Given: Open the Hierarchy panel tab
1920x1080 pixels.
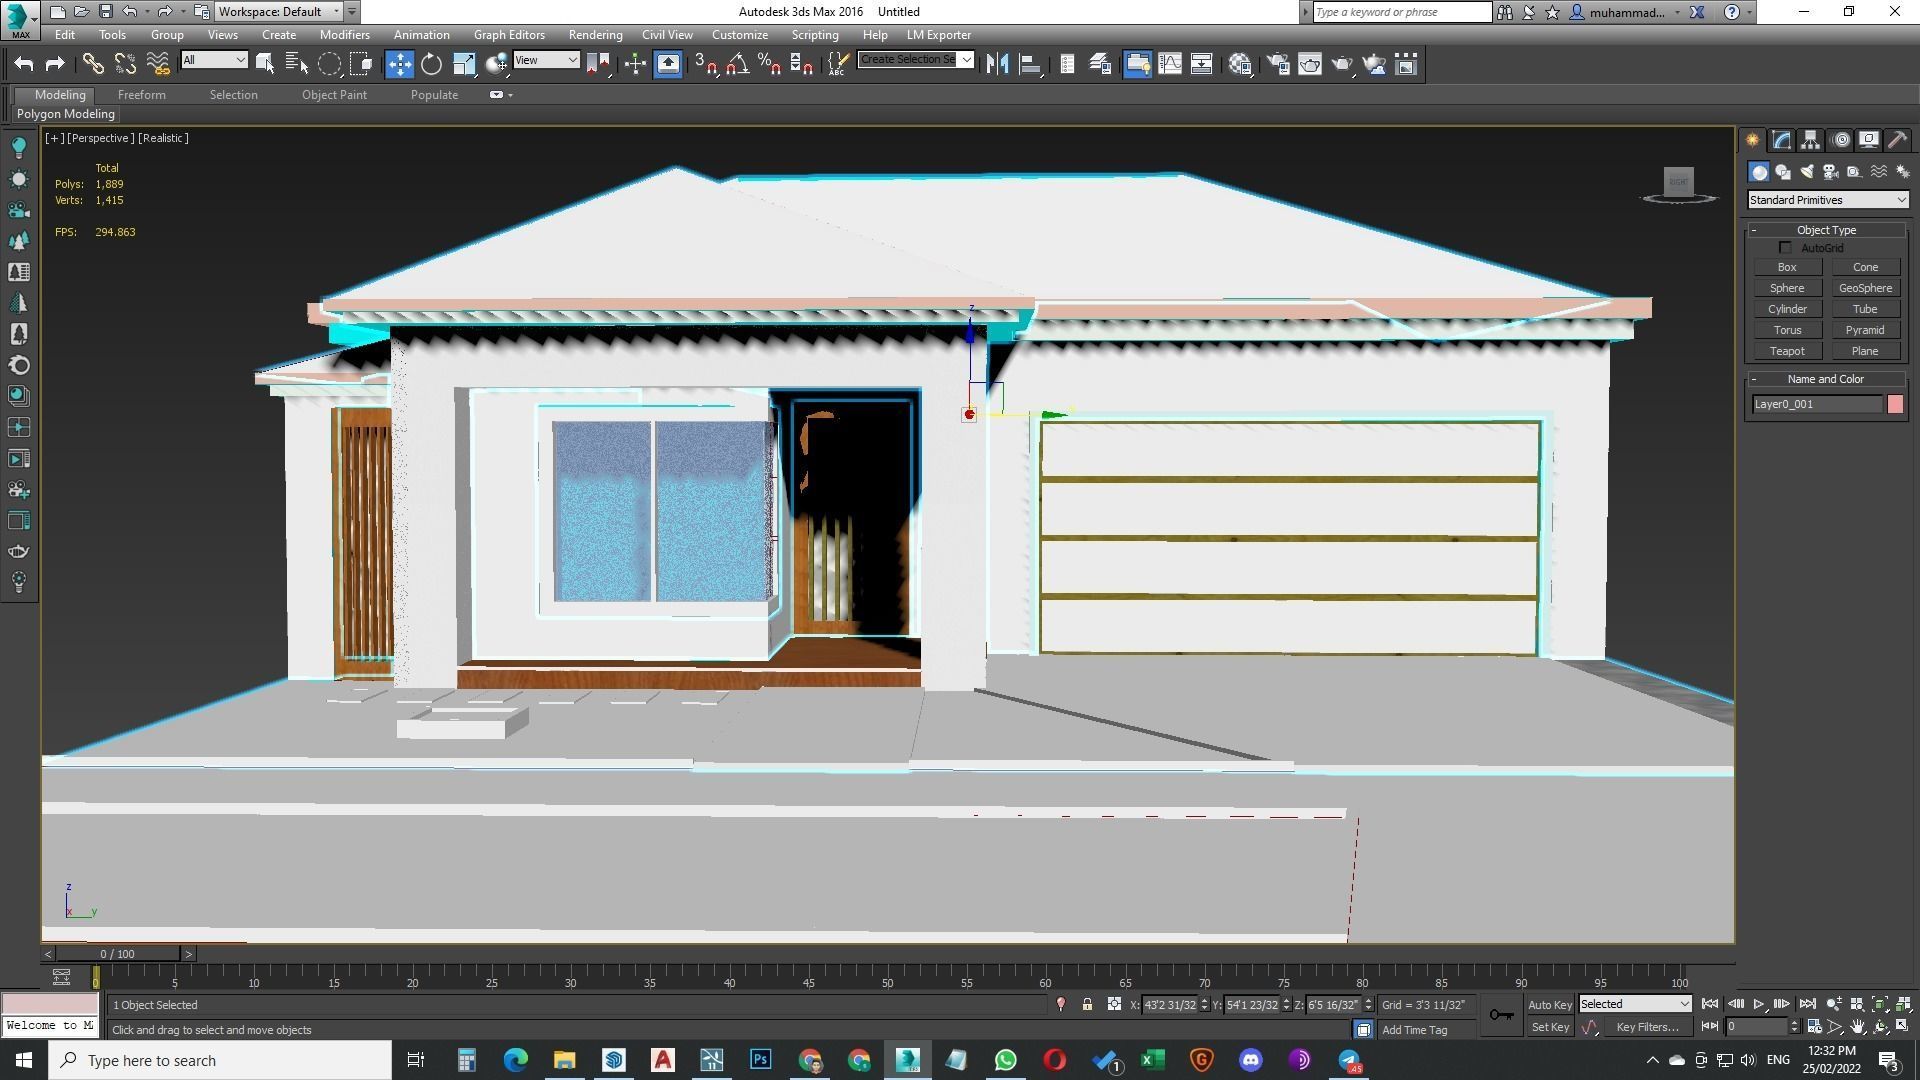Looking at the screenshot, I should pyautogui.click(x=1810, y=140).
